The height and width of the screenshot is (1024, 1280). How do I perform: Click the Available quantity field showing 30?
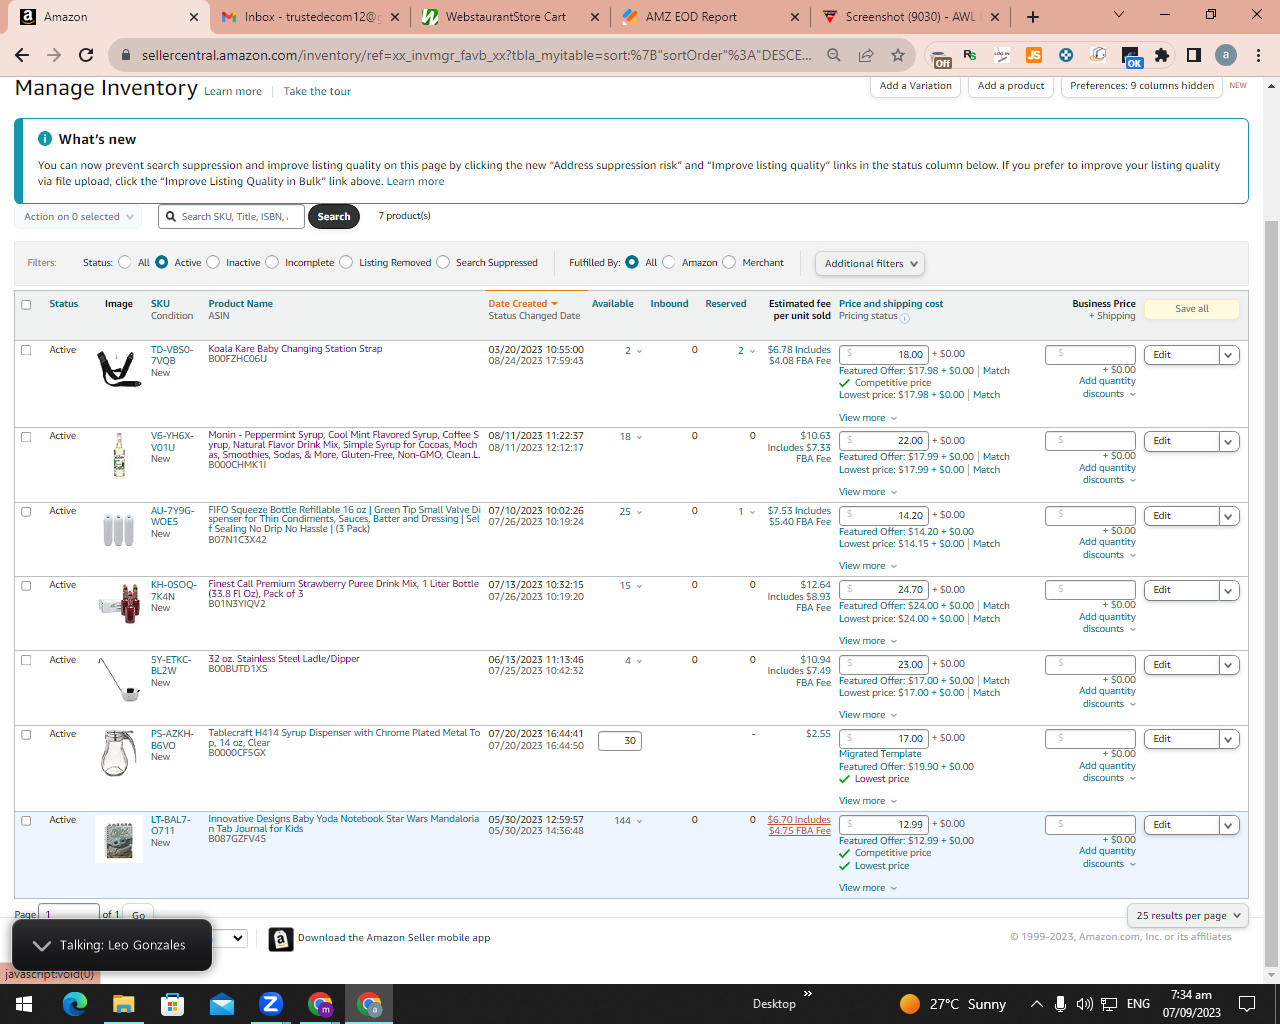point(619,741)
